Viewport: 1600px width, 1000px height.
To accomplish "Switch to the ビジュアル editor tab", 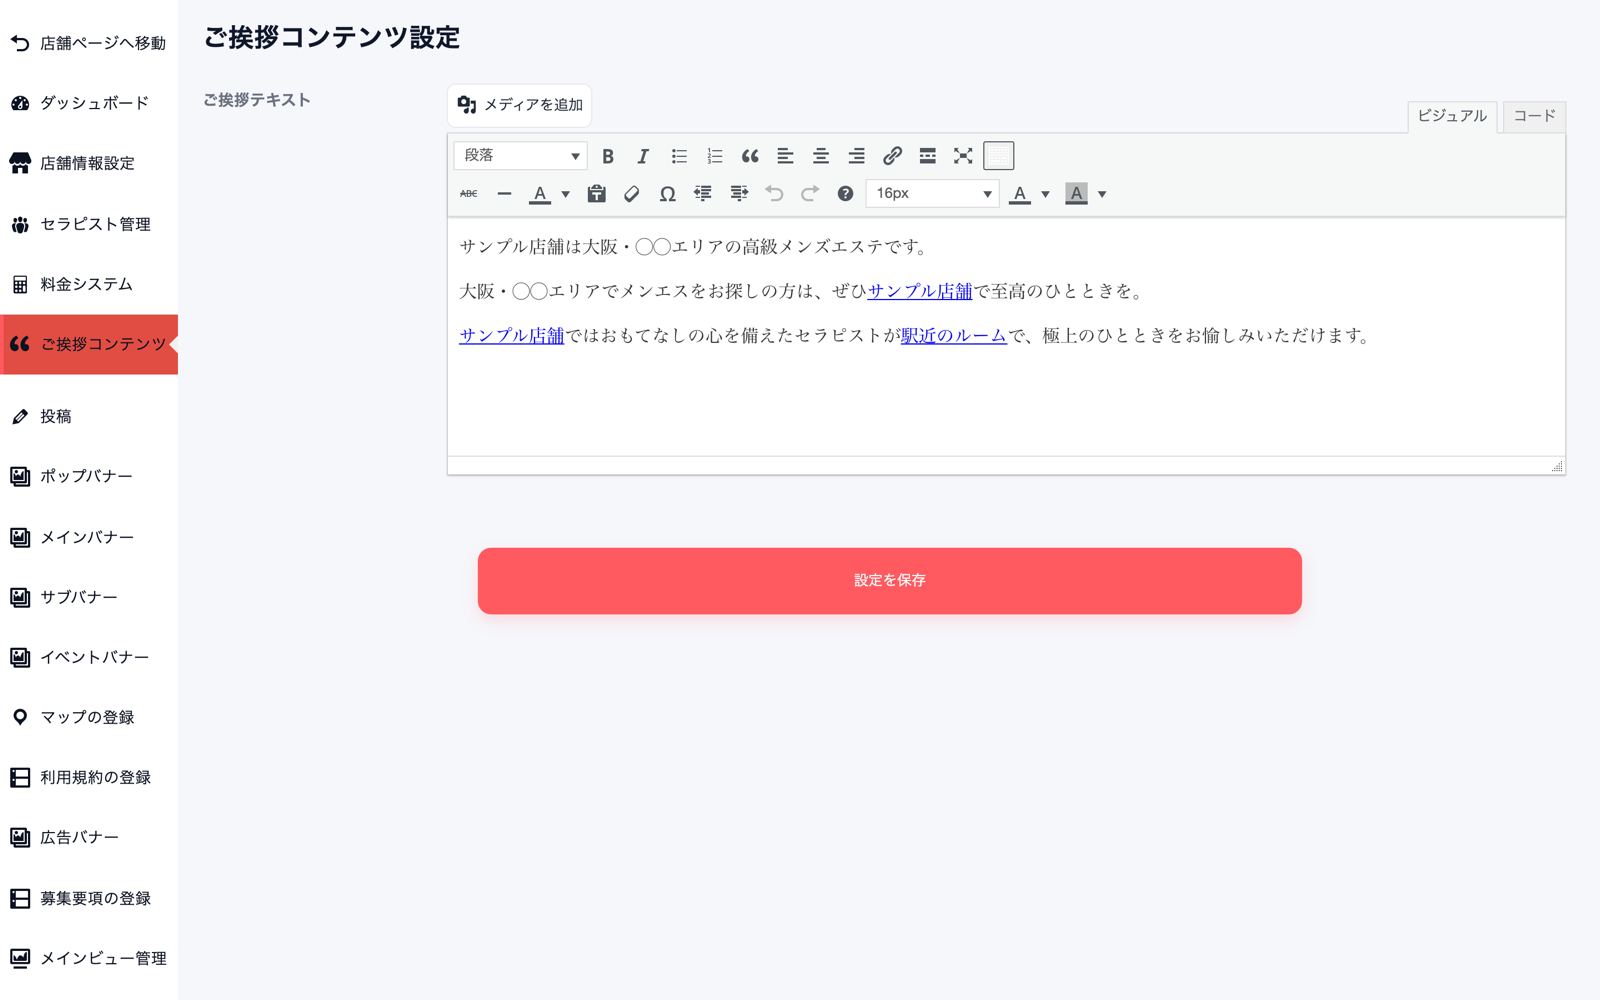I will tap(1452, 116).
